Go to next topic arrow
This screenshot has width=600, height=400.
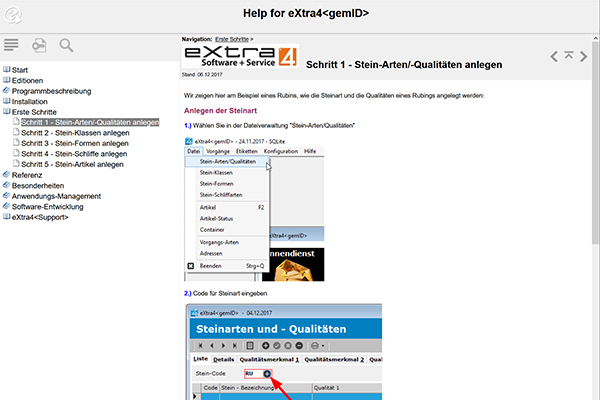(x=582, y=55)
